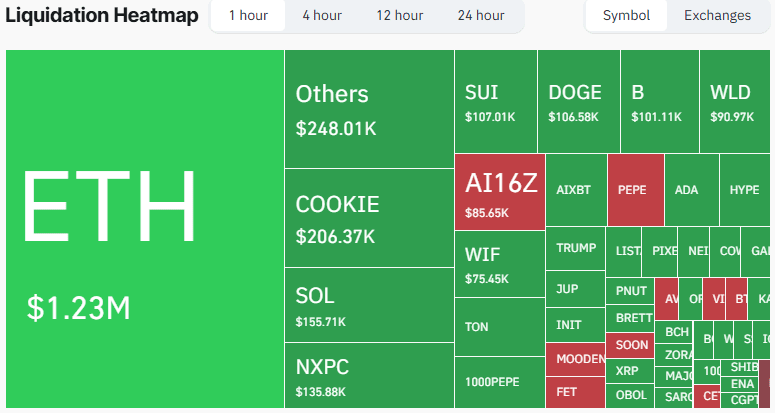Image resolution: width=775 pixels, height=413 pixels.
Task: Click the red AI16Z $85.65K tile
Action: click(500, 192)
